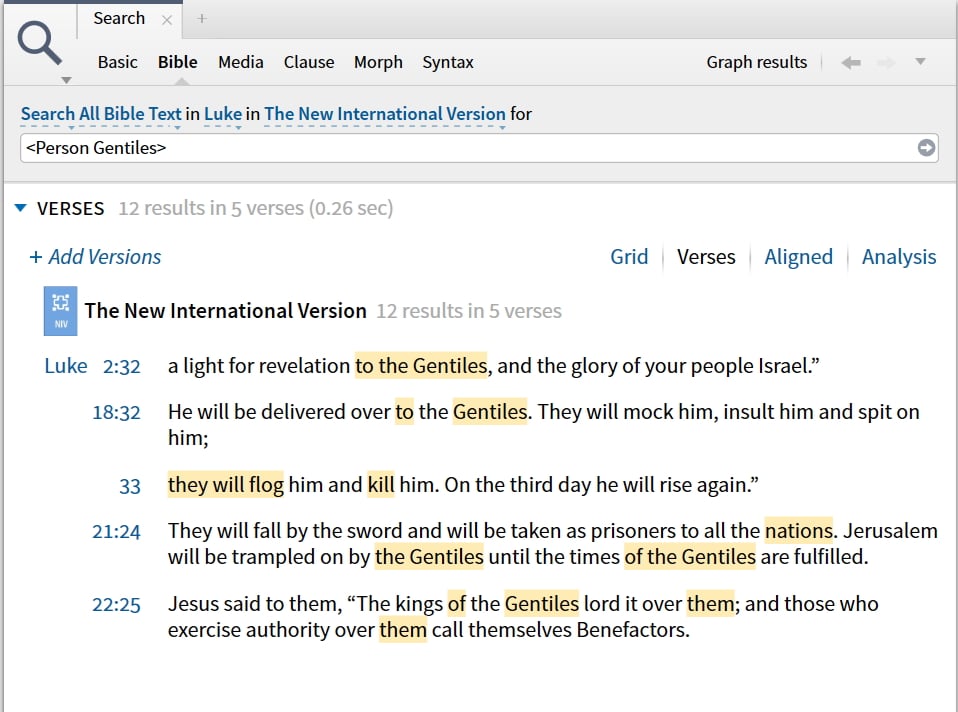Close the Search tab
This screenshot has height=712, width=958.
point(166,20)
